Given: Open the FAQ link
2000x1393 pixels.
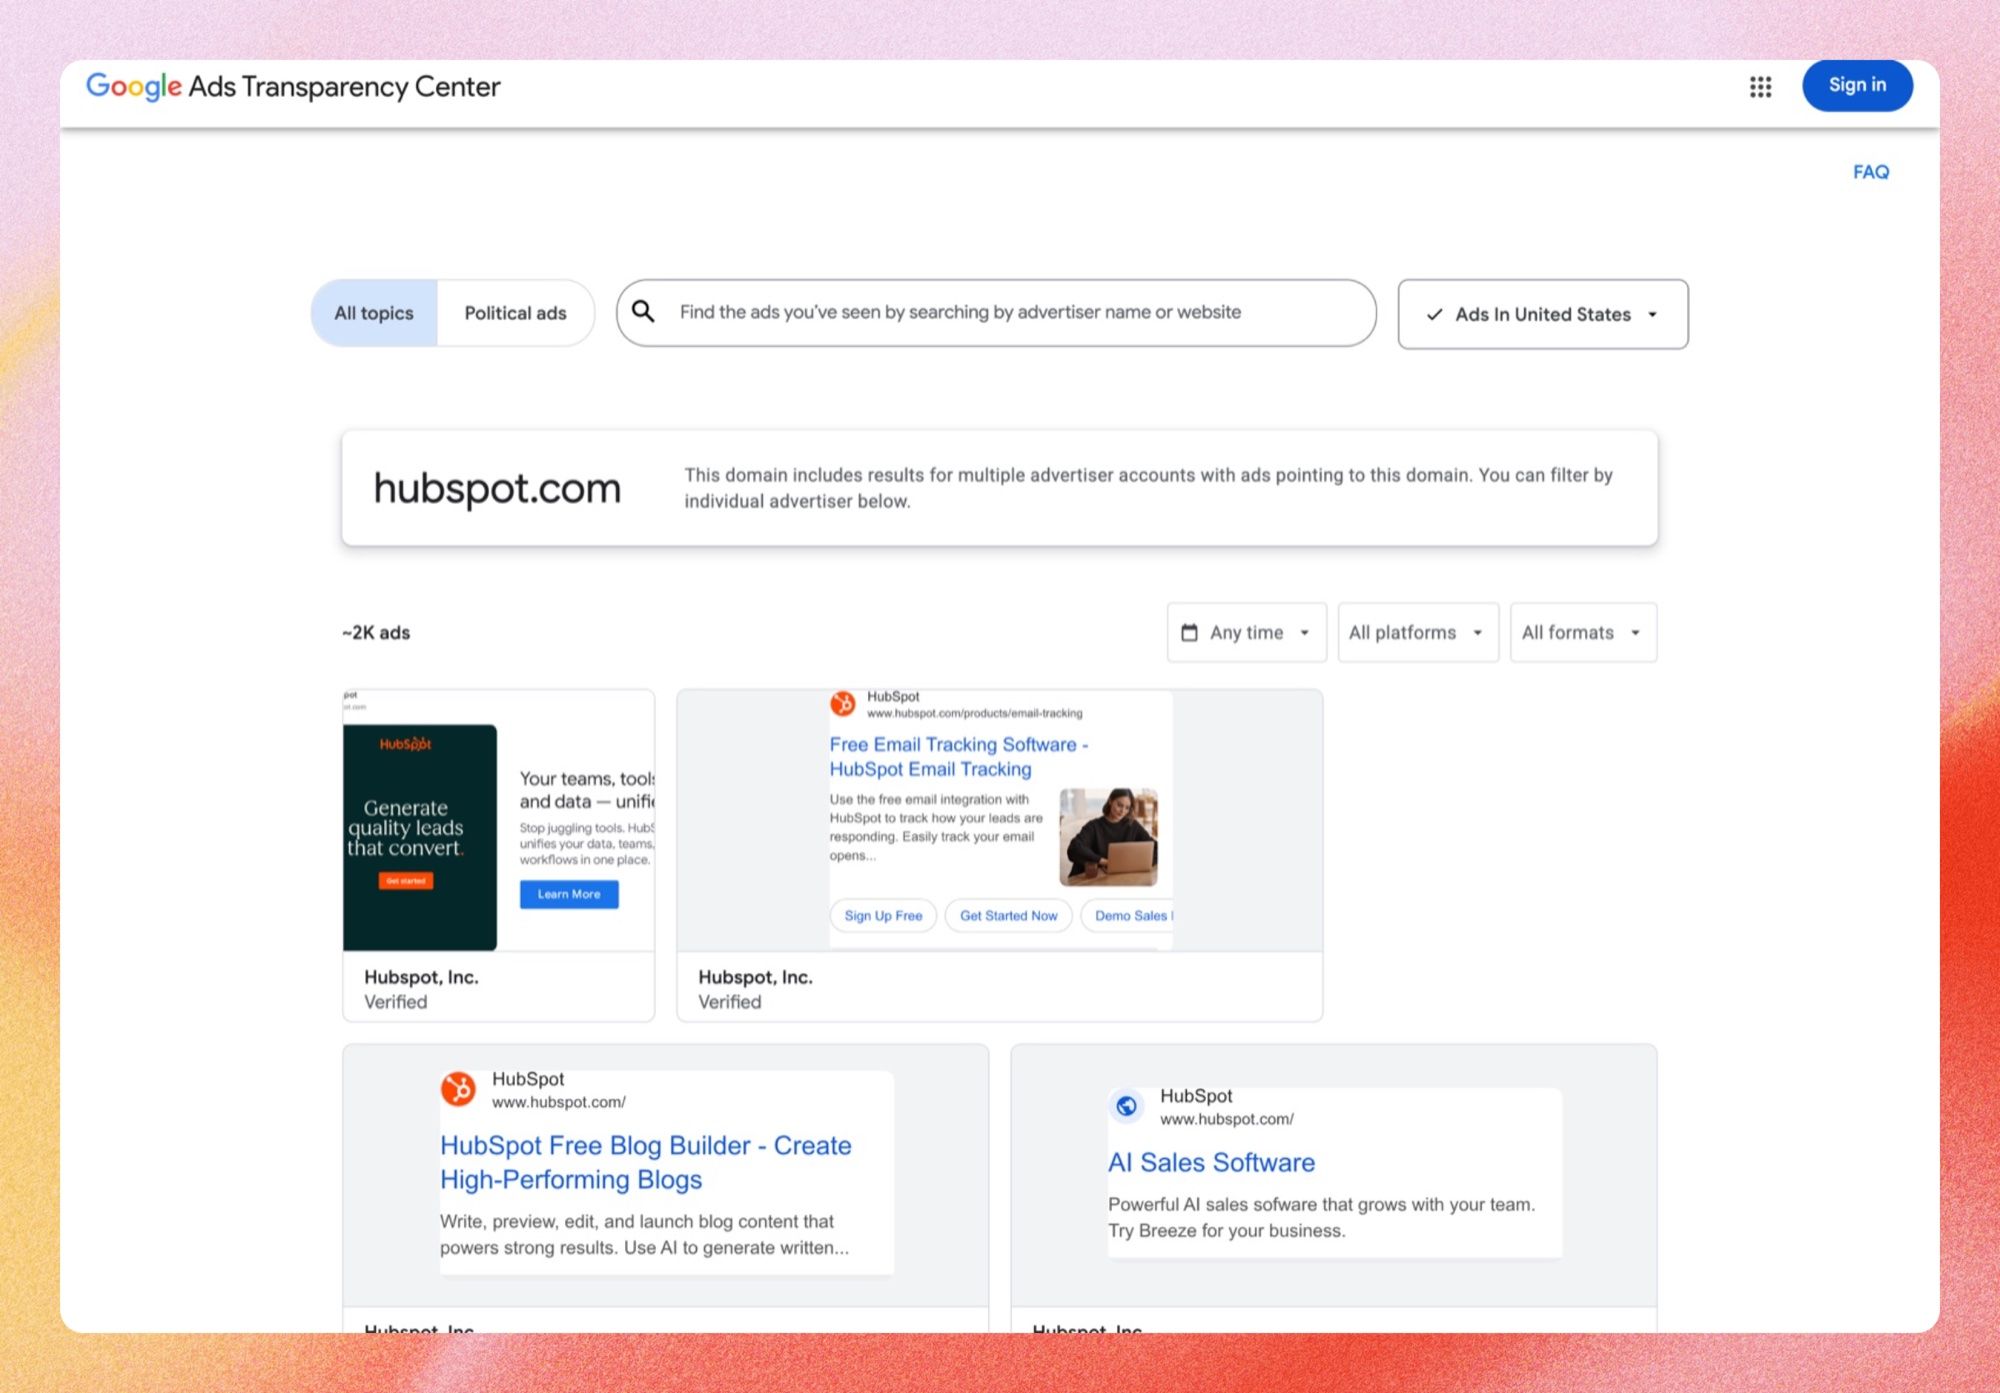Looking at the screenshot, I should coord(1870,172).
